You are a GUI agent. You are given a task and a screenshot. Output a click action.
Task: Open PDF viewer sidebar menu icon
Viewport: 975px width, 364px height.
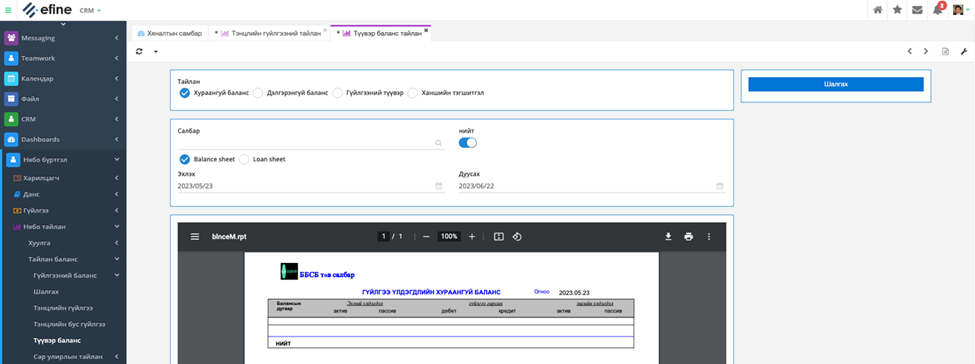(195, 236)
